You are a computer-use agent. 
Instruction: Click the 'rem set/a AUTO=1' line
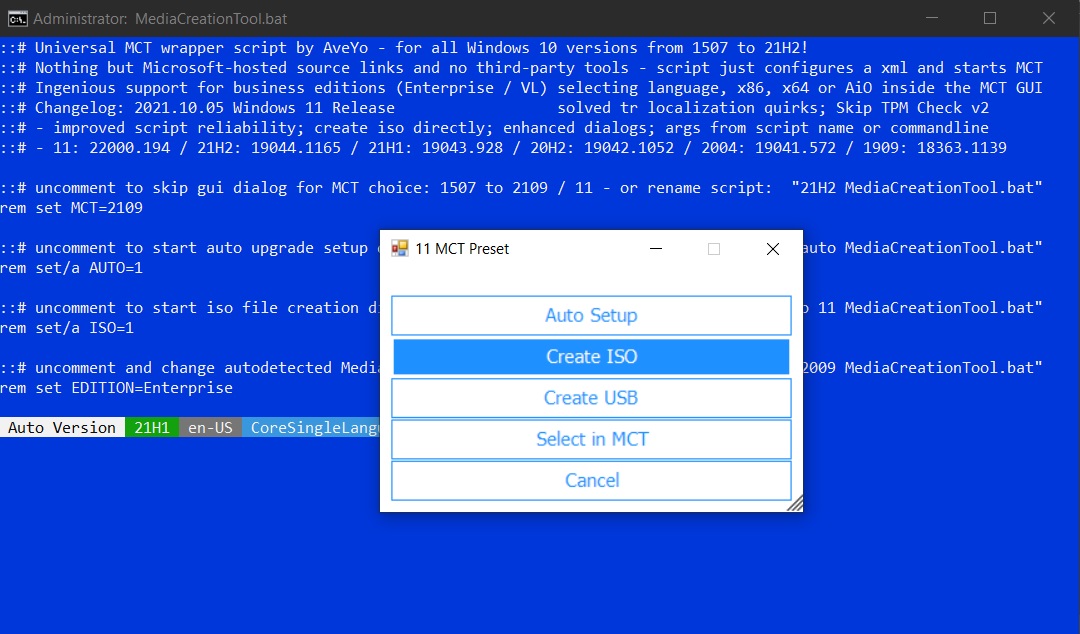[x=72, y=267]
